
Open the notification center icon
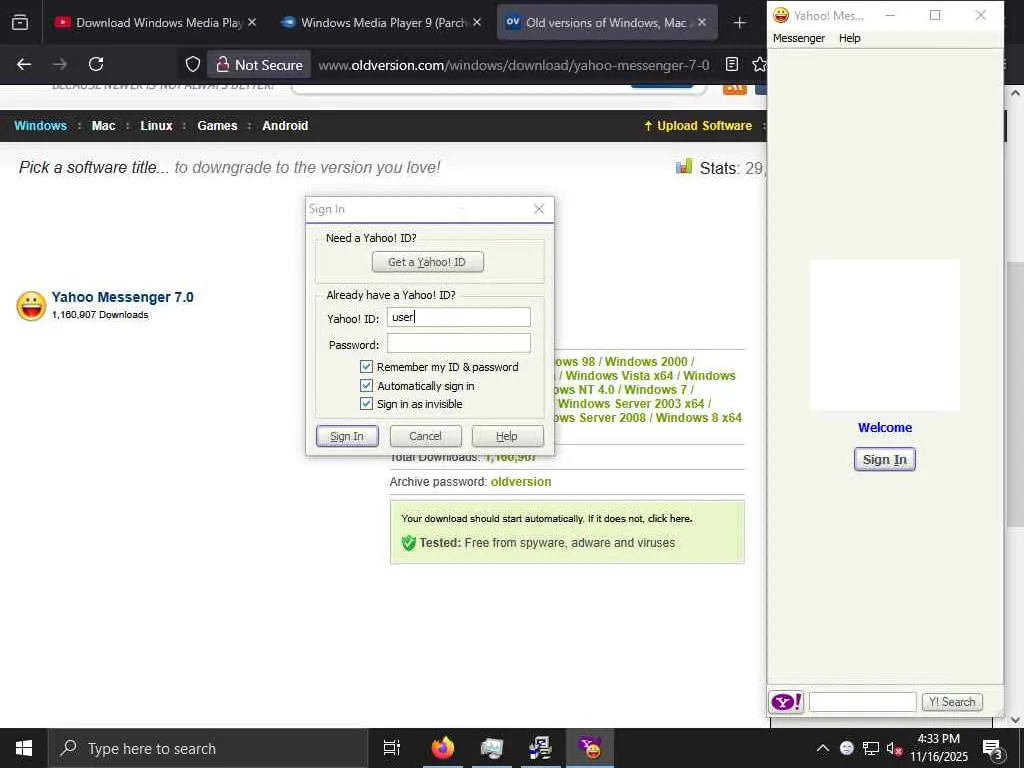coord(992,749)
